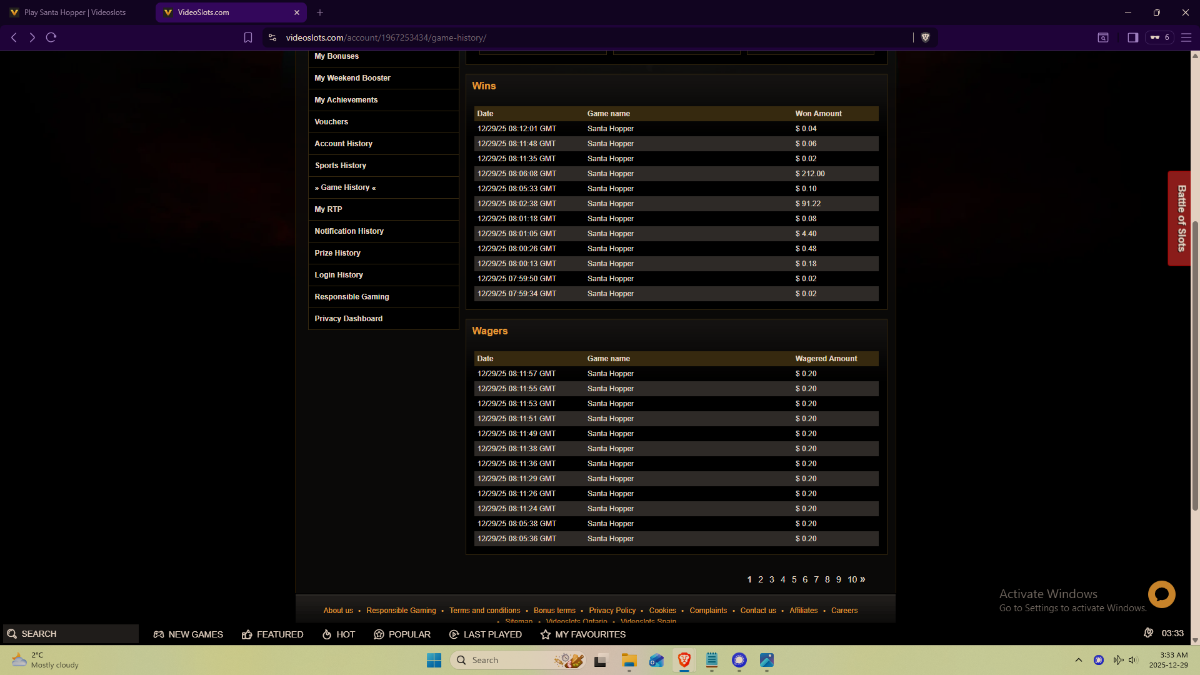Open the browser hamburger menu

[1186, 37]
